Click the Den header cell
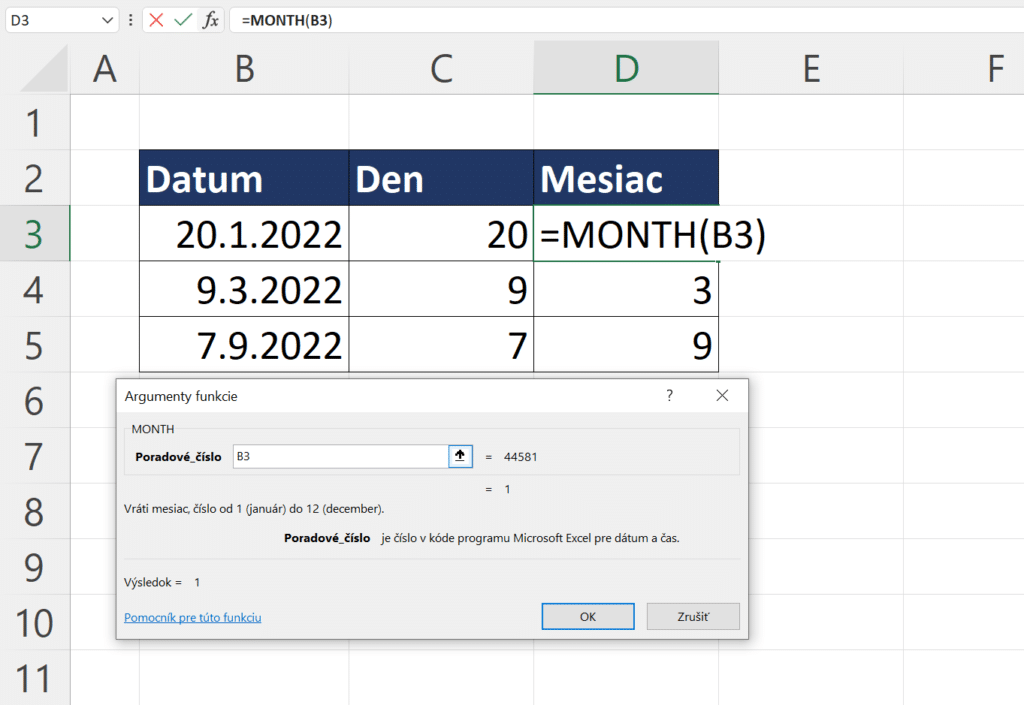This screenshot has width=1024, height=705. (x=441, y=178)
